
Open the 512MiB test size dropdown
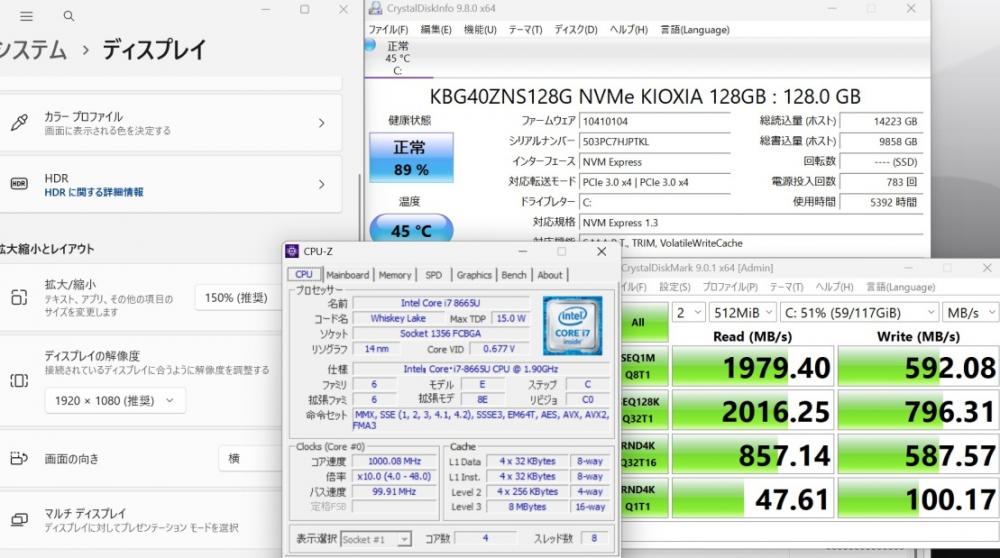743,312
